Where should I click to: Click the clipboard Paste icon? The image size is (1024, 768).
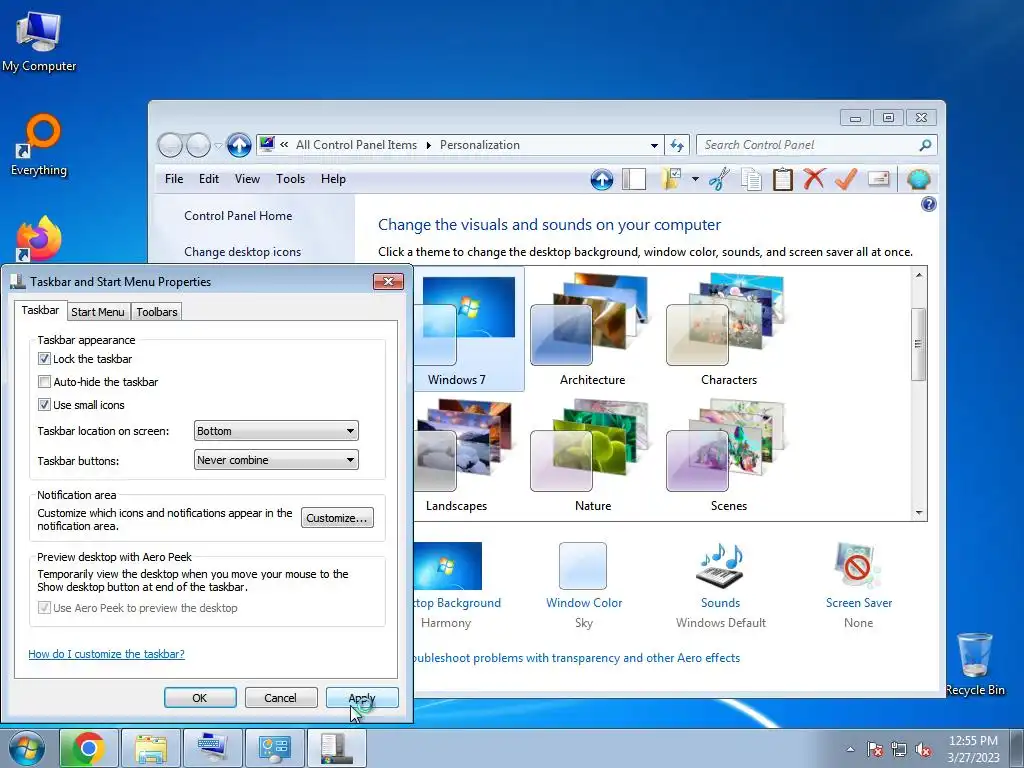pyautogui.click(x=782, y=179)
